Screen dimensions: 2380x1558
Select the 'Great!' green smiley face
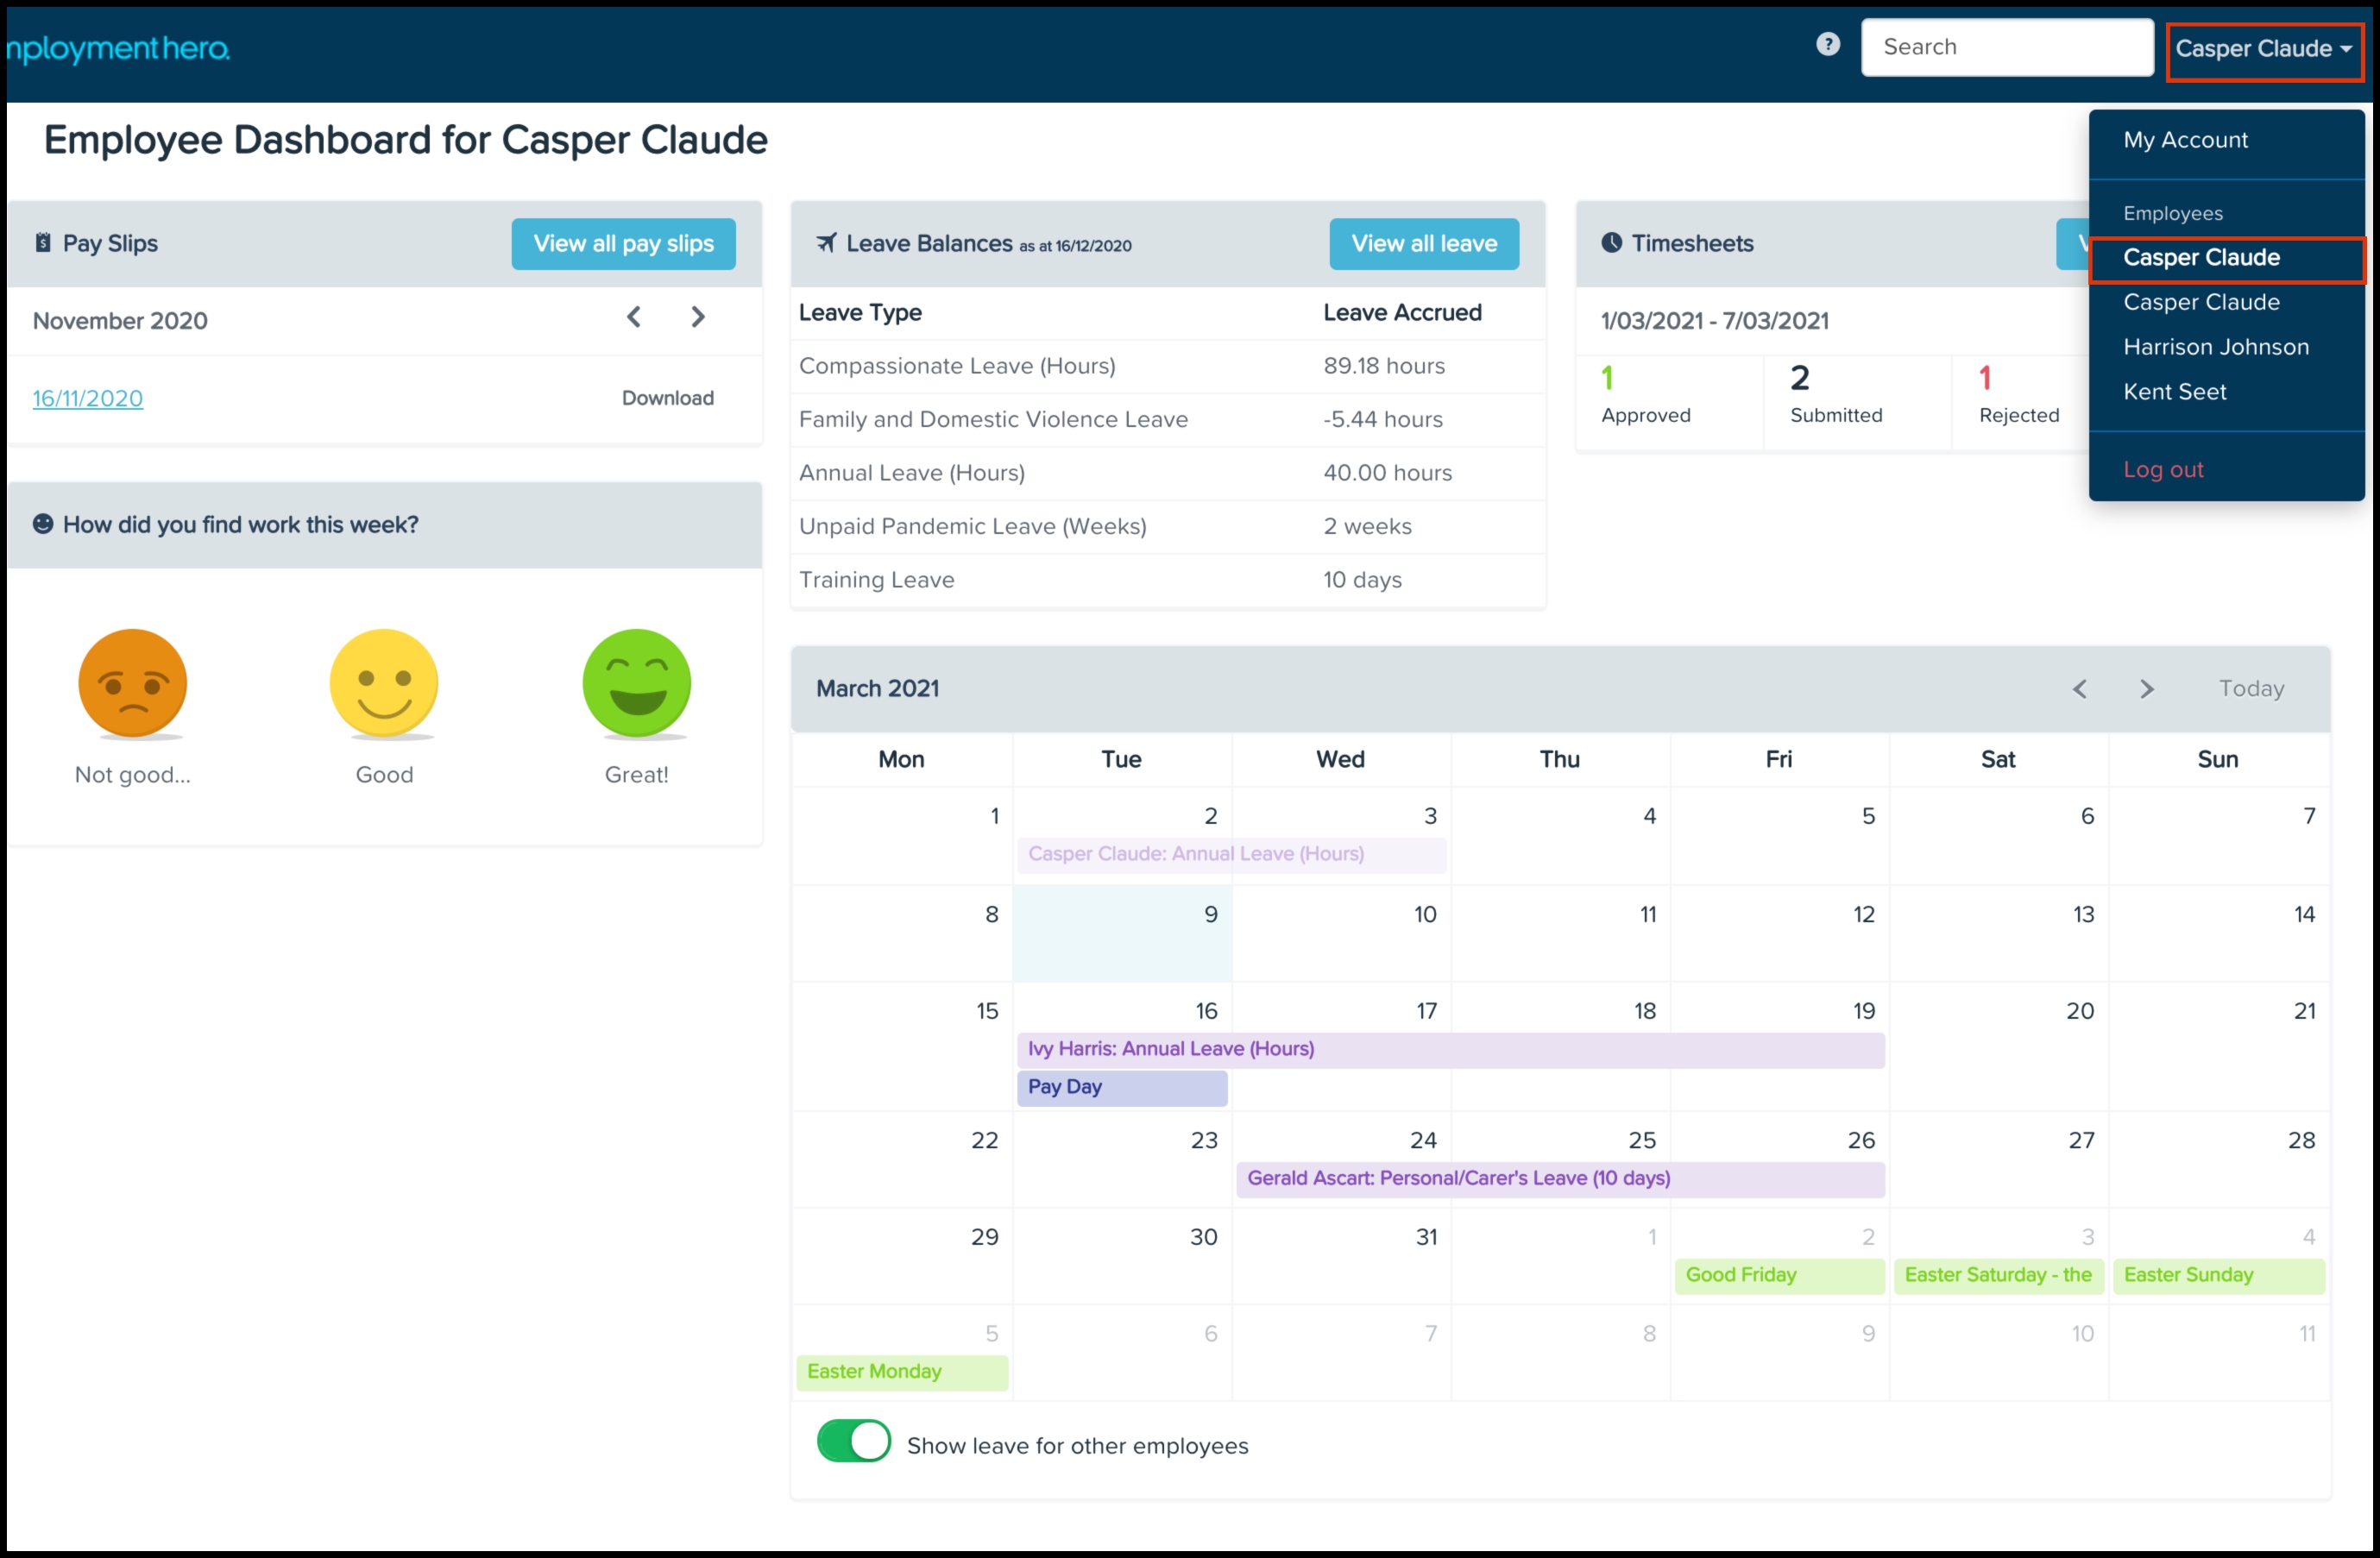click(x=636, y=684)
